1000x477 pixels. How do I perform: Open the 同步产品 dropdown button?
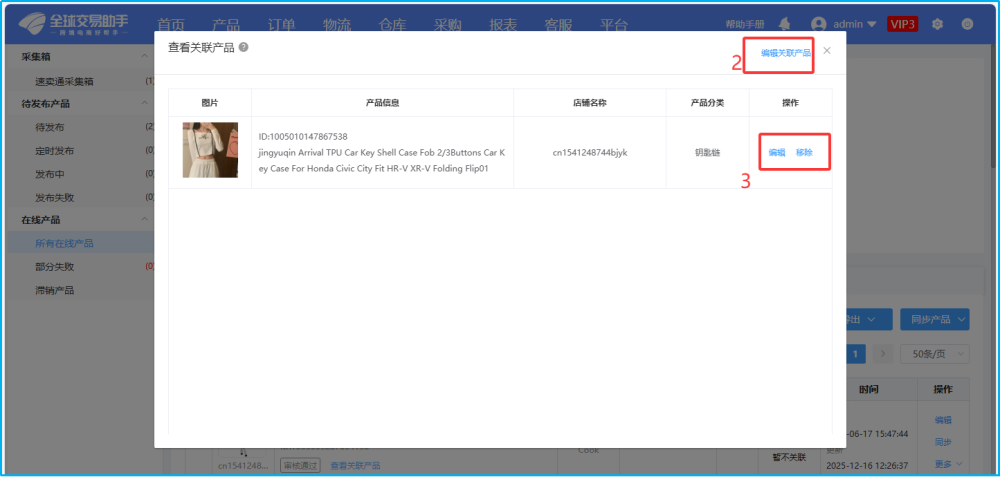pyautogui.click(x=934, y=319)
